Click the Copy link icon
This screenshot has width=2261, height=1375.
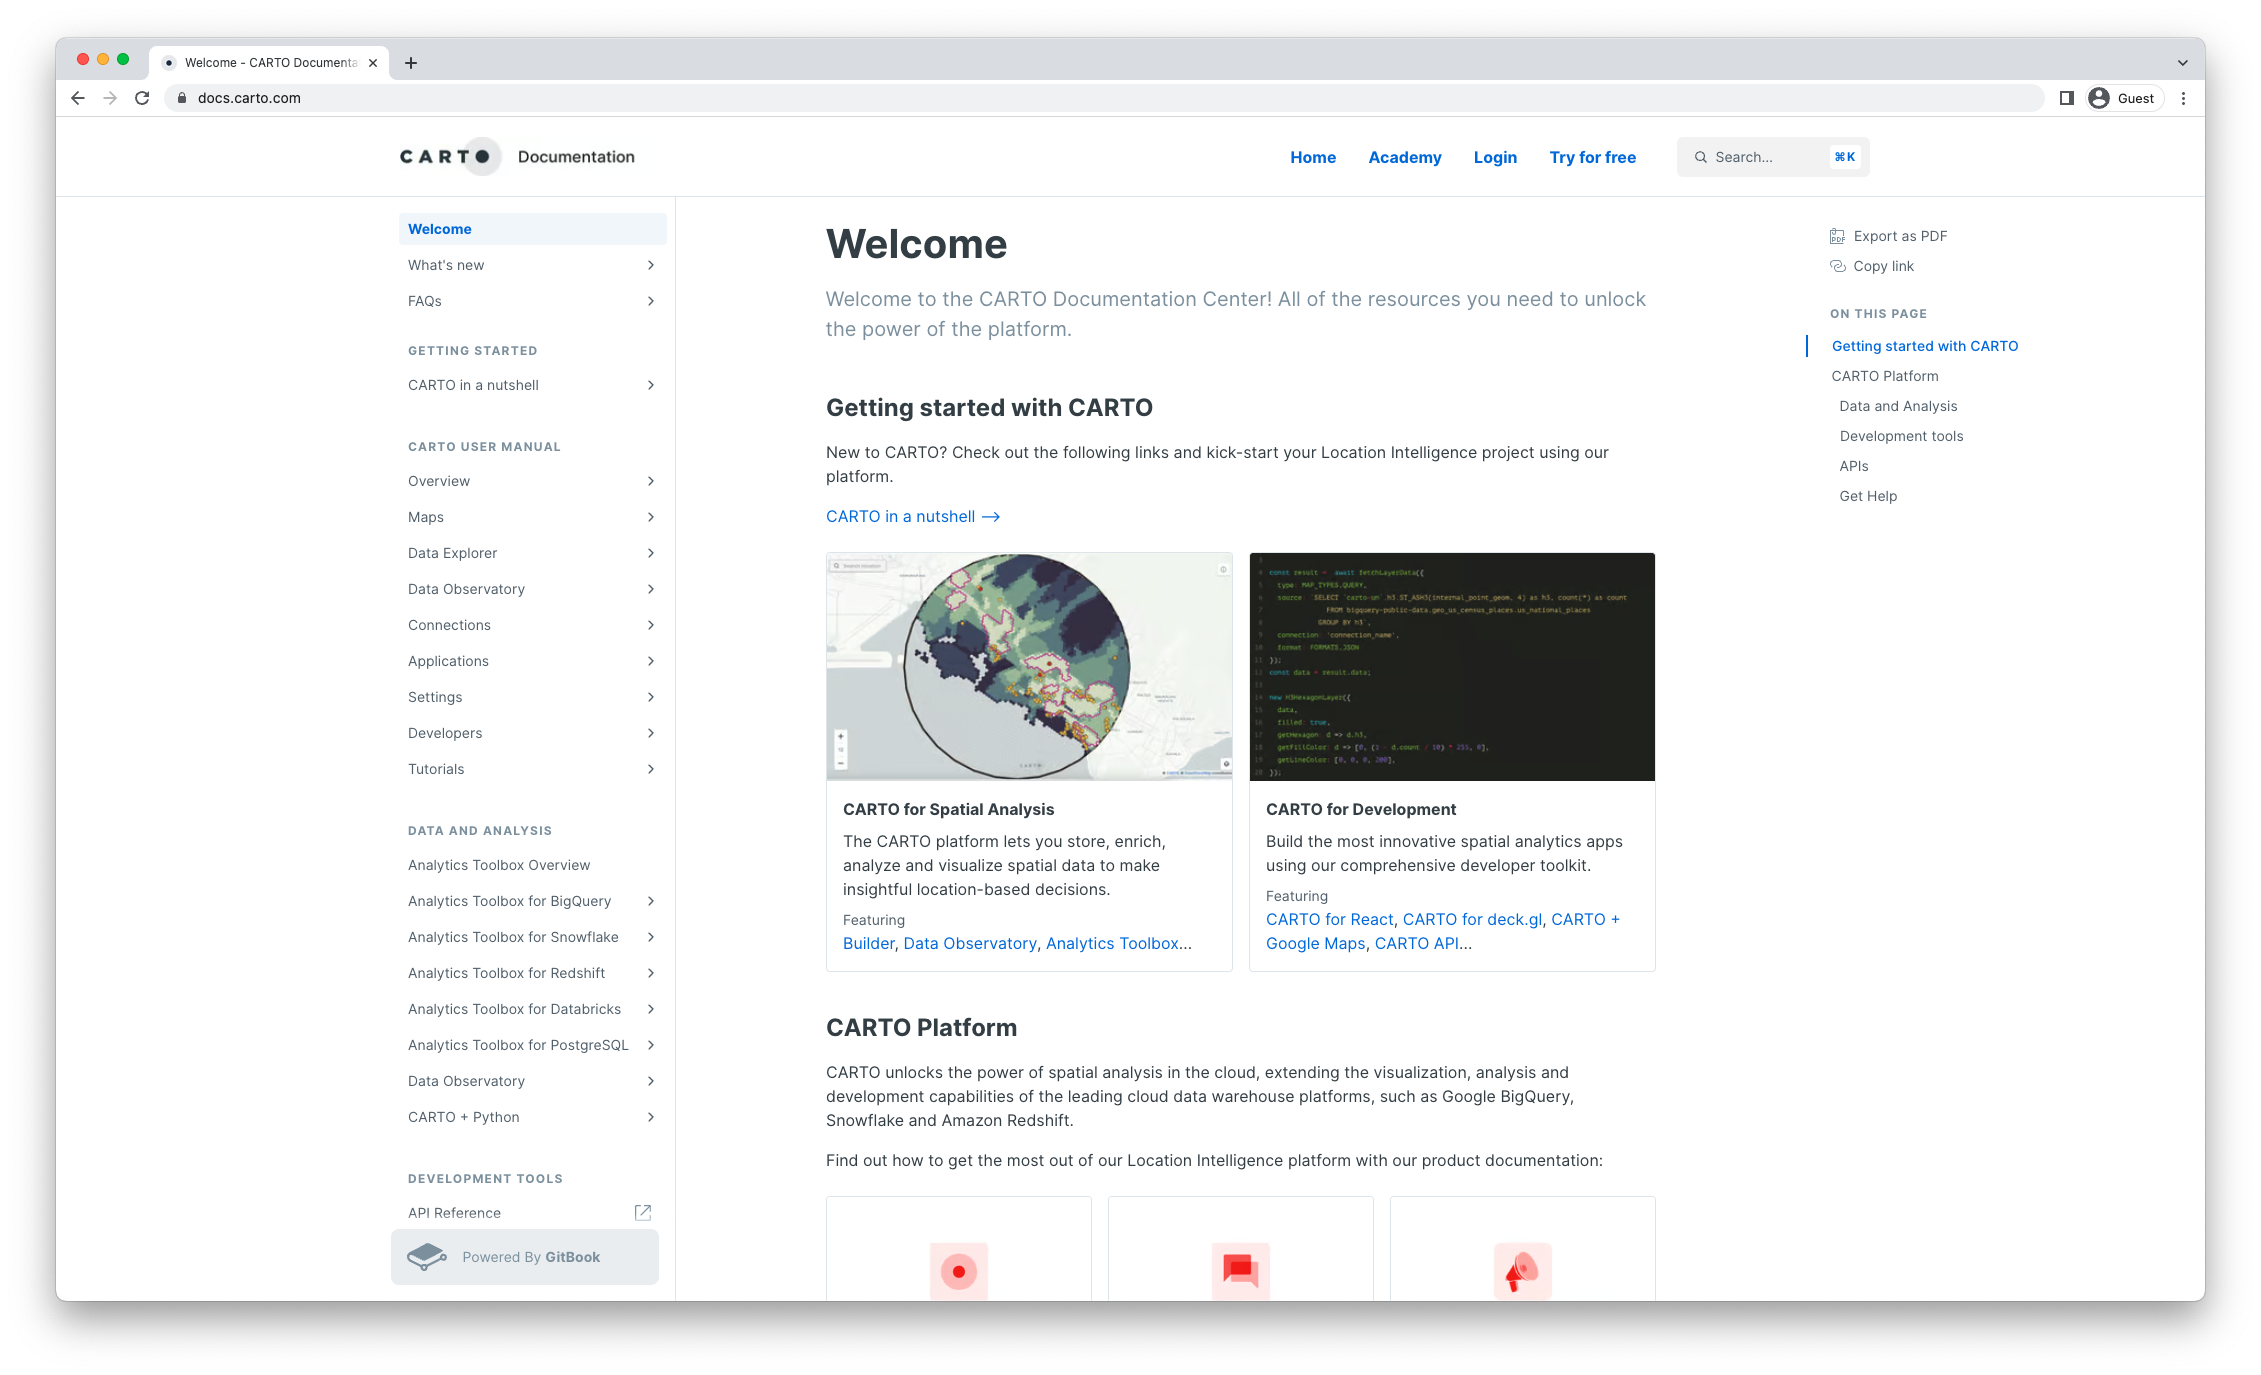coord(1837,266)
